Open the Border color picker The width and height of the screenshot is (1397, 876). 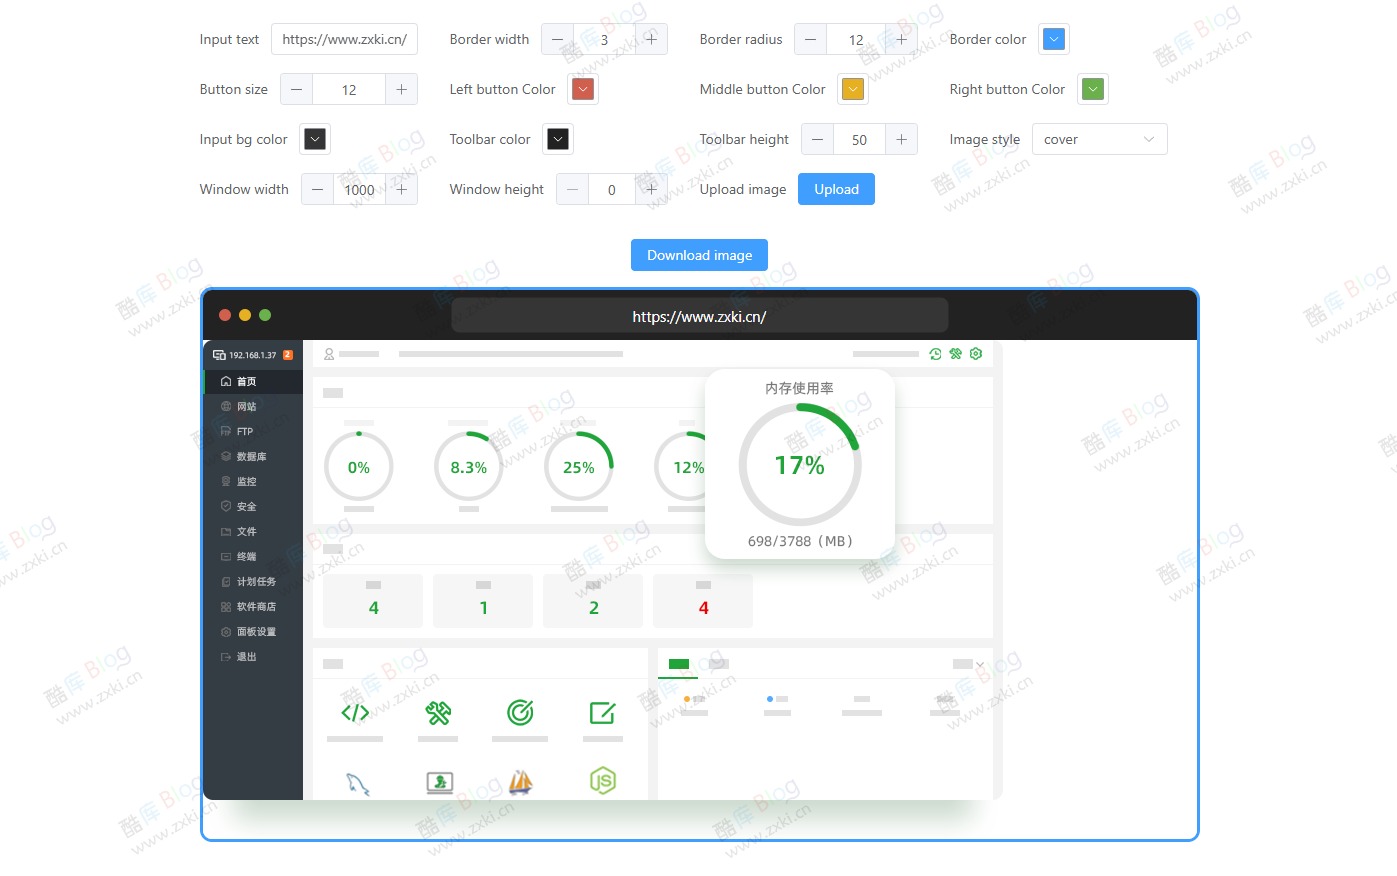coord(1053,39)
